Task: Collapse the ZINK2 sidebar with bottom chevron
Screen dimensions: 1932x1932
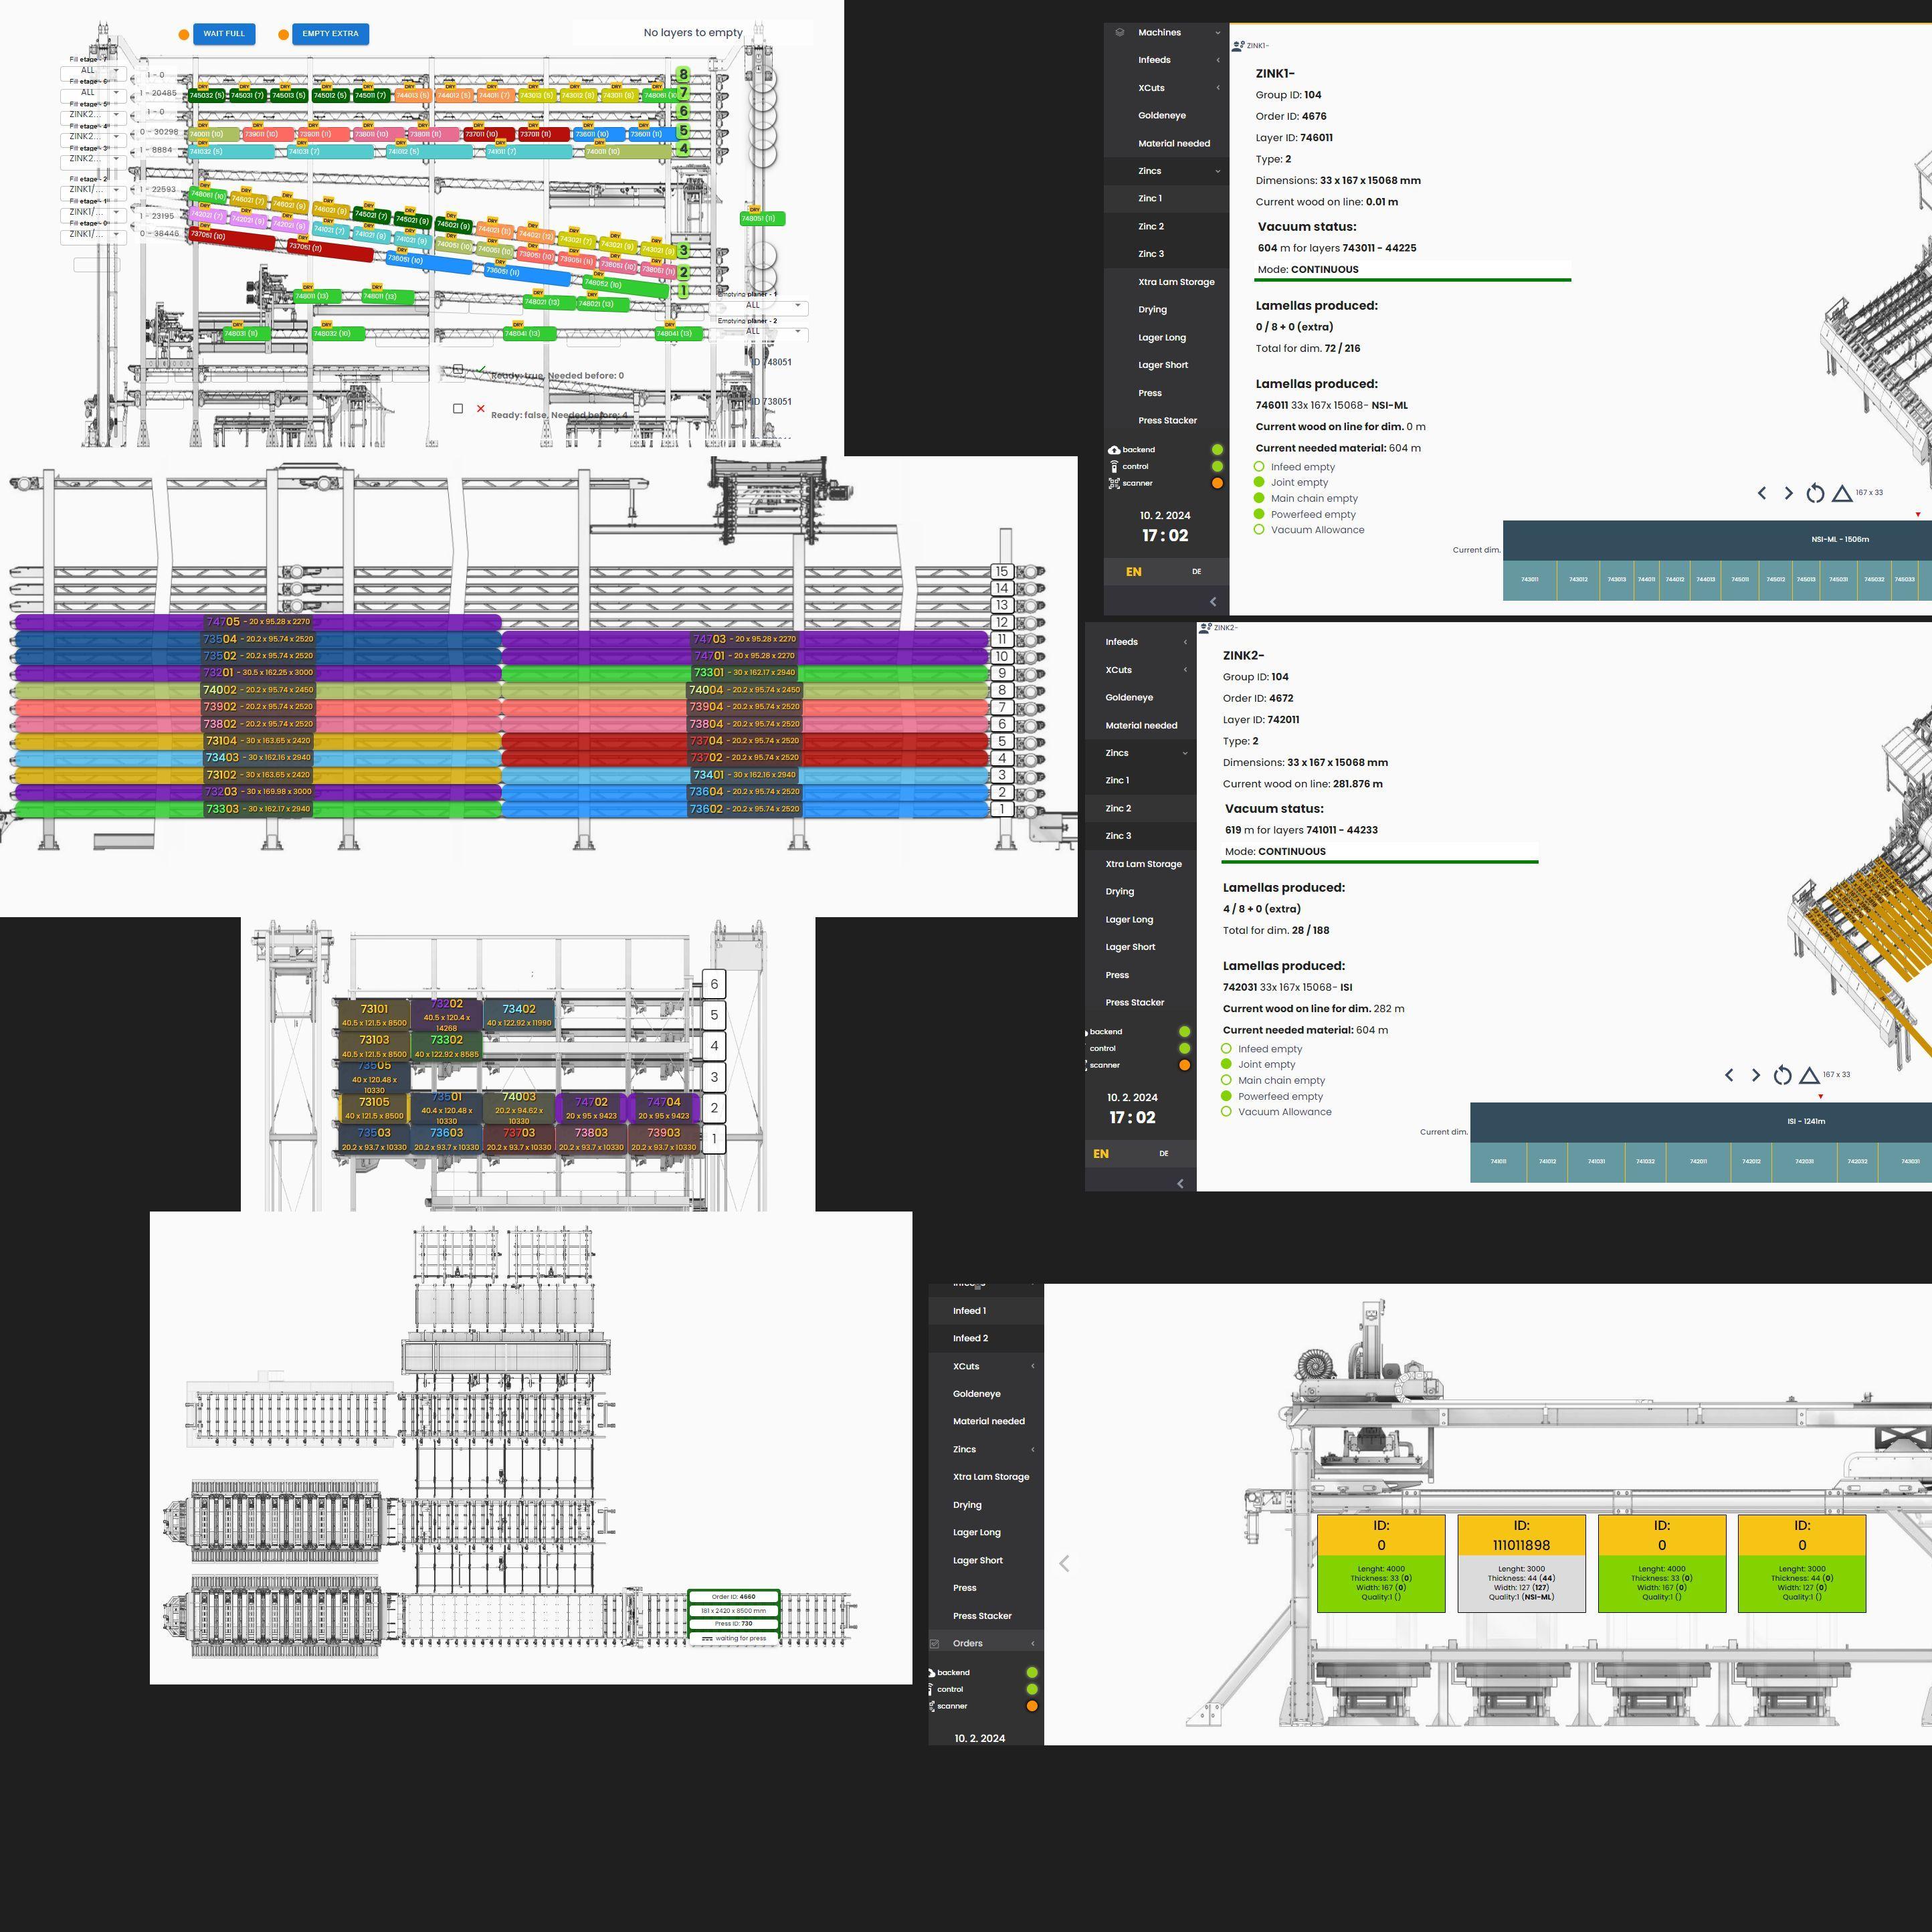Action: (x=1180, y=1184)
